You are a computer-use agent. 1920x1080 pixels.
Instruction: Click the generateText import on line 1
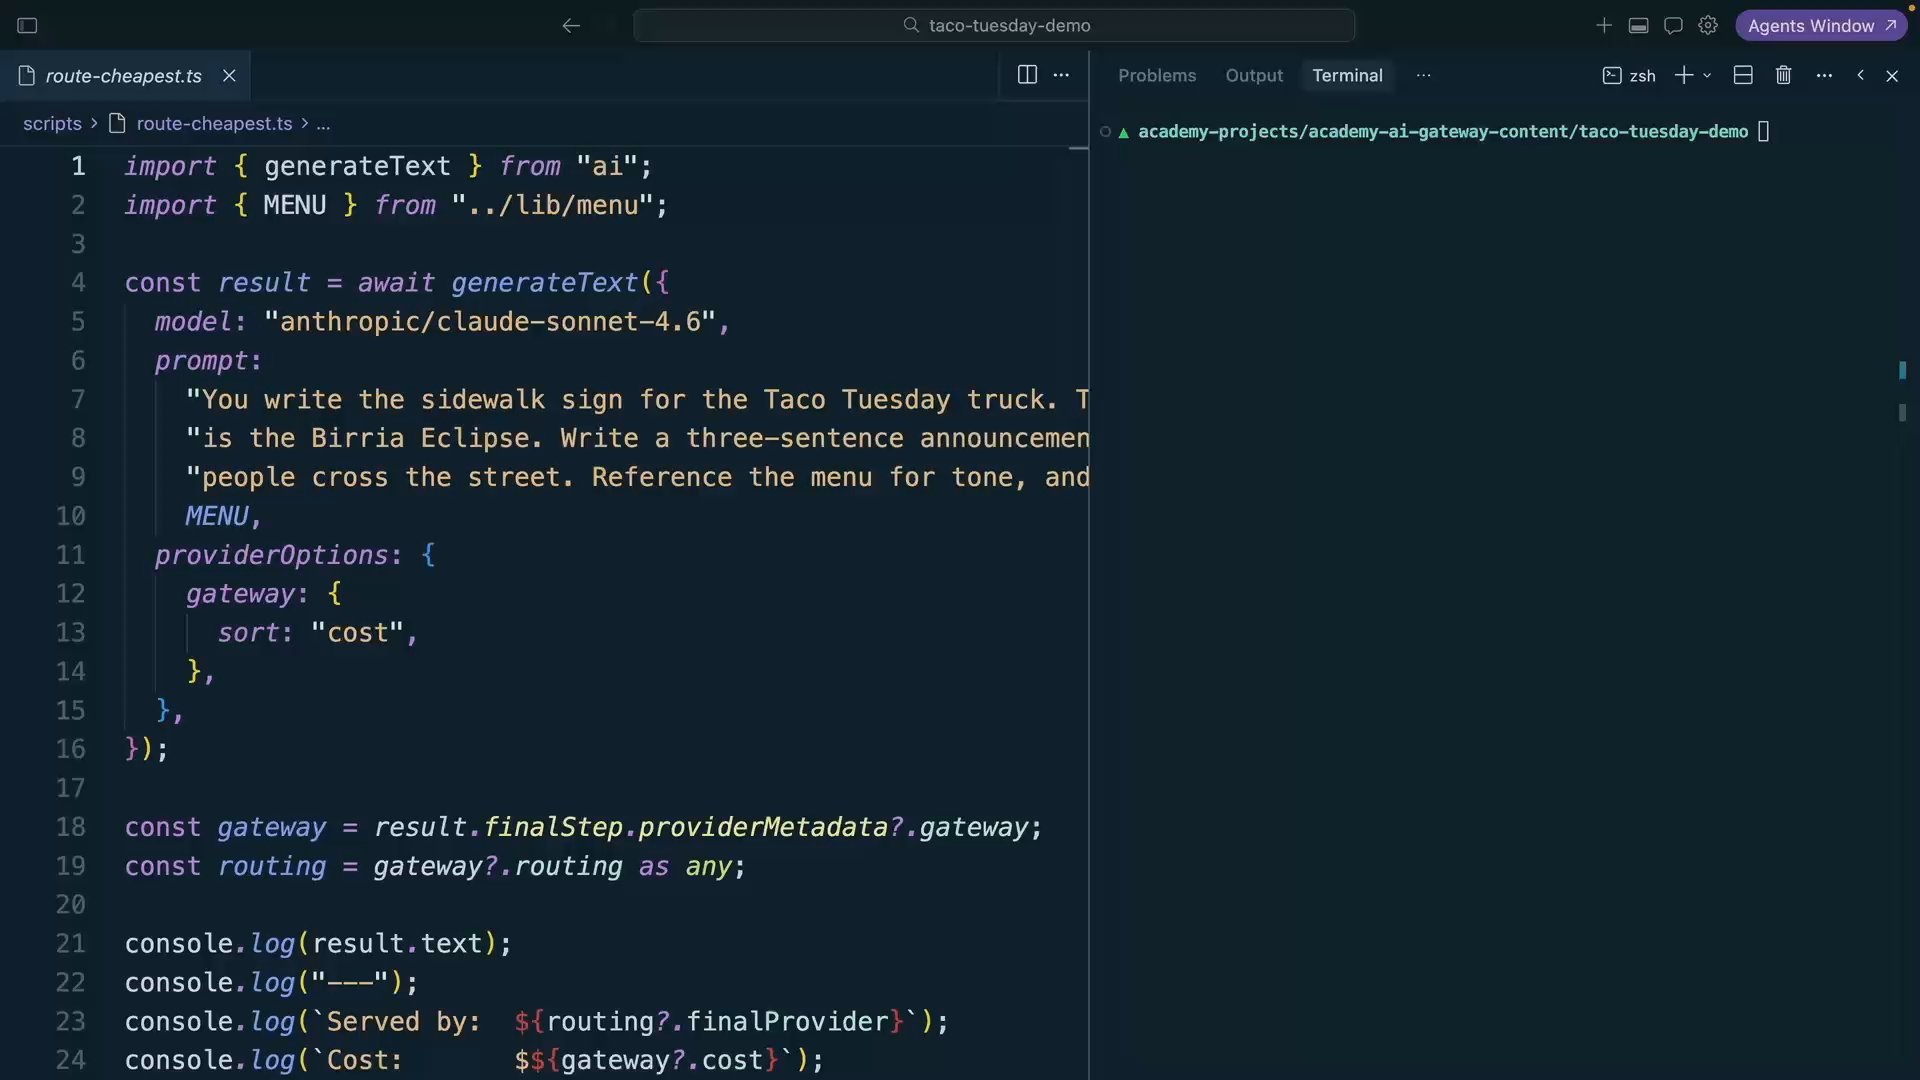[x=357, y=166]
